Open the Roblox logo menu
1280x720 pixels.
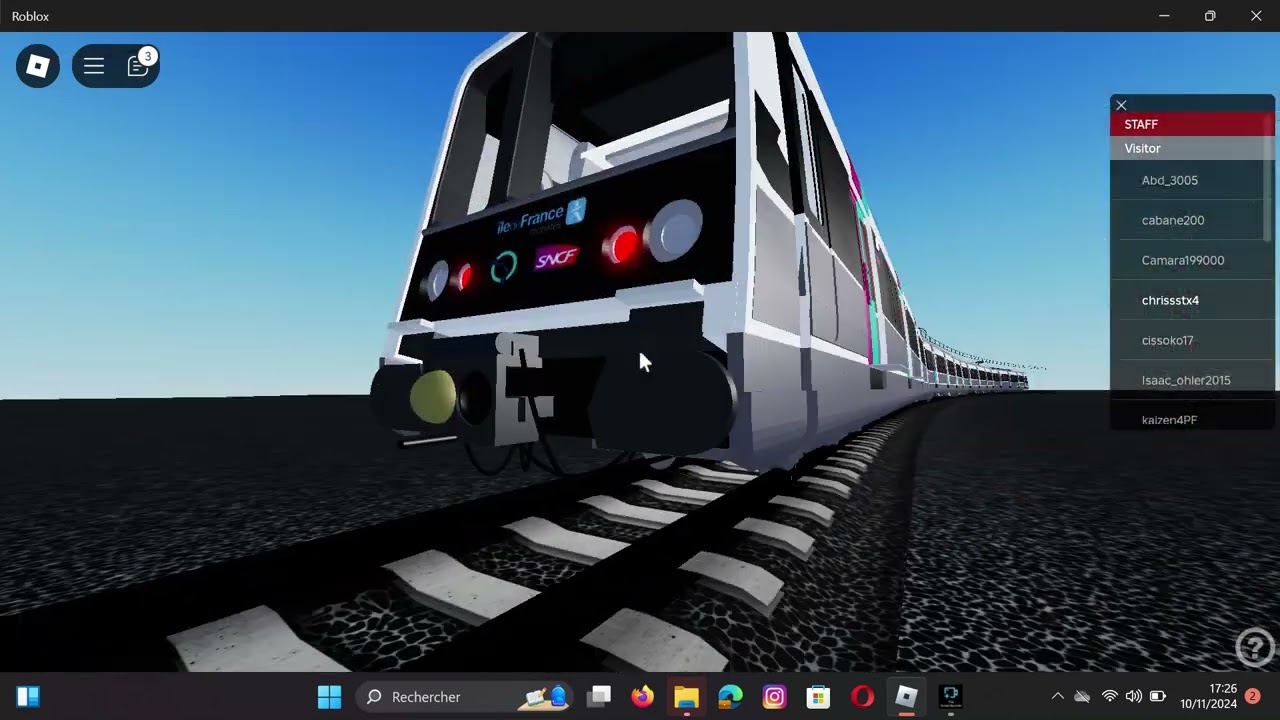point(38,66)
